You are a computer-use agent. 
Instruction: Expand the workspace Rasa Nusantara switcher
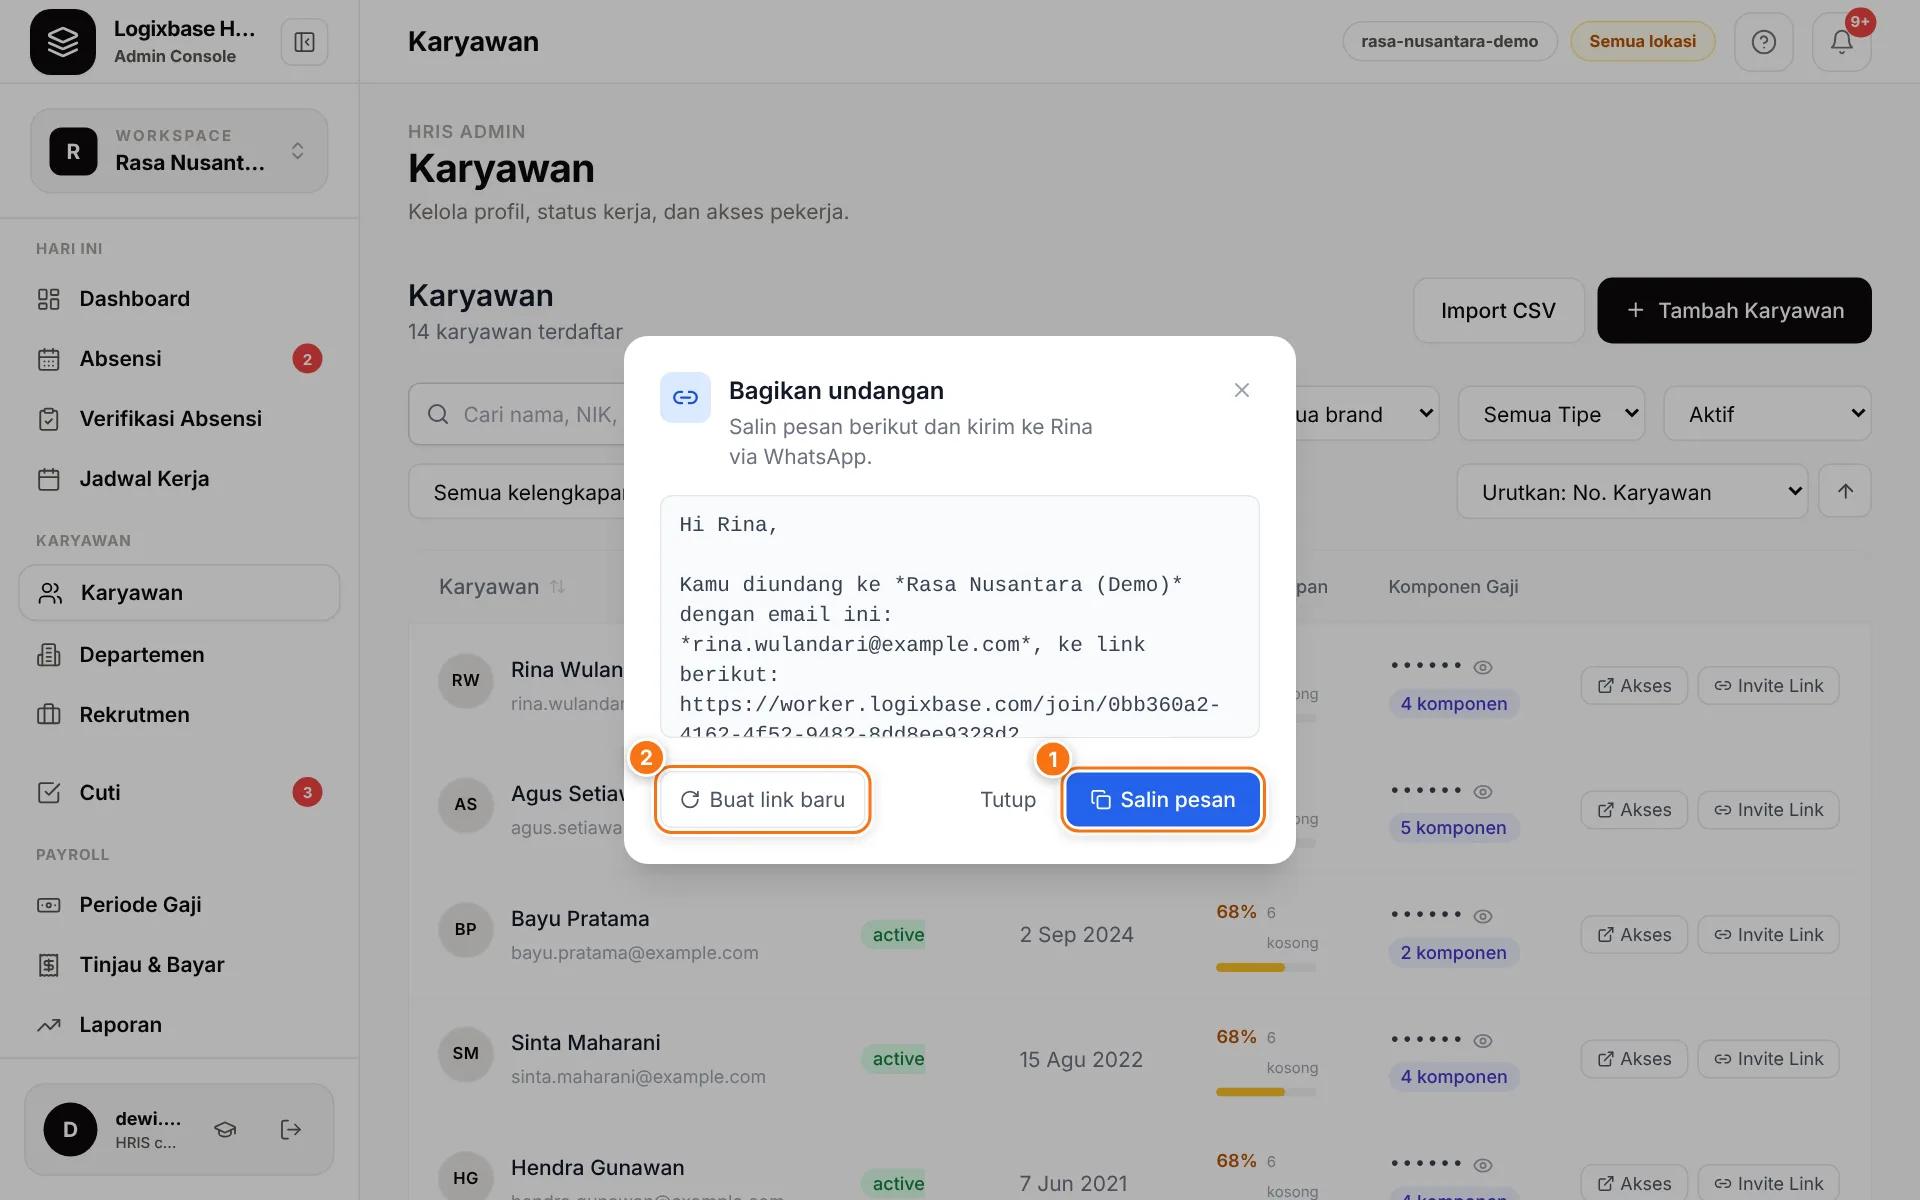[x=179, y=151]
